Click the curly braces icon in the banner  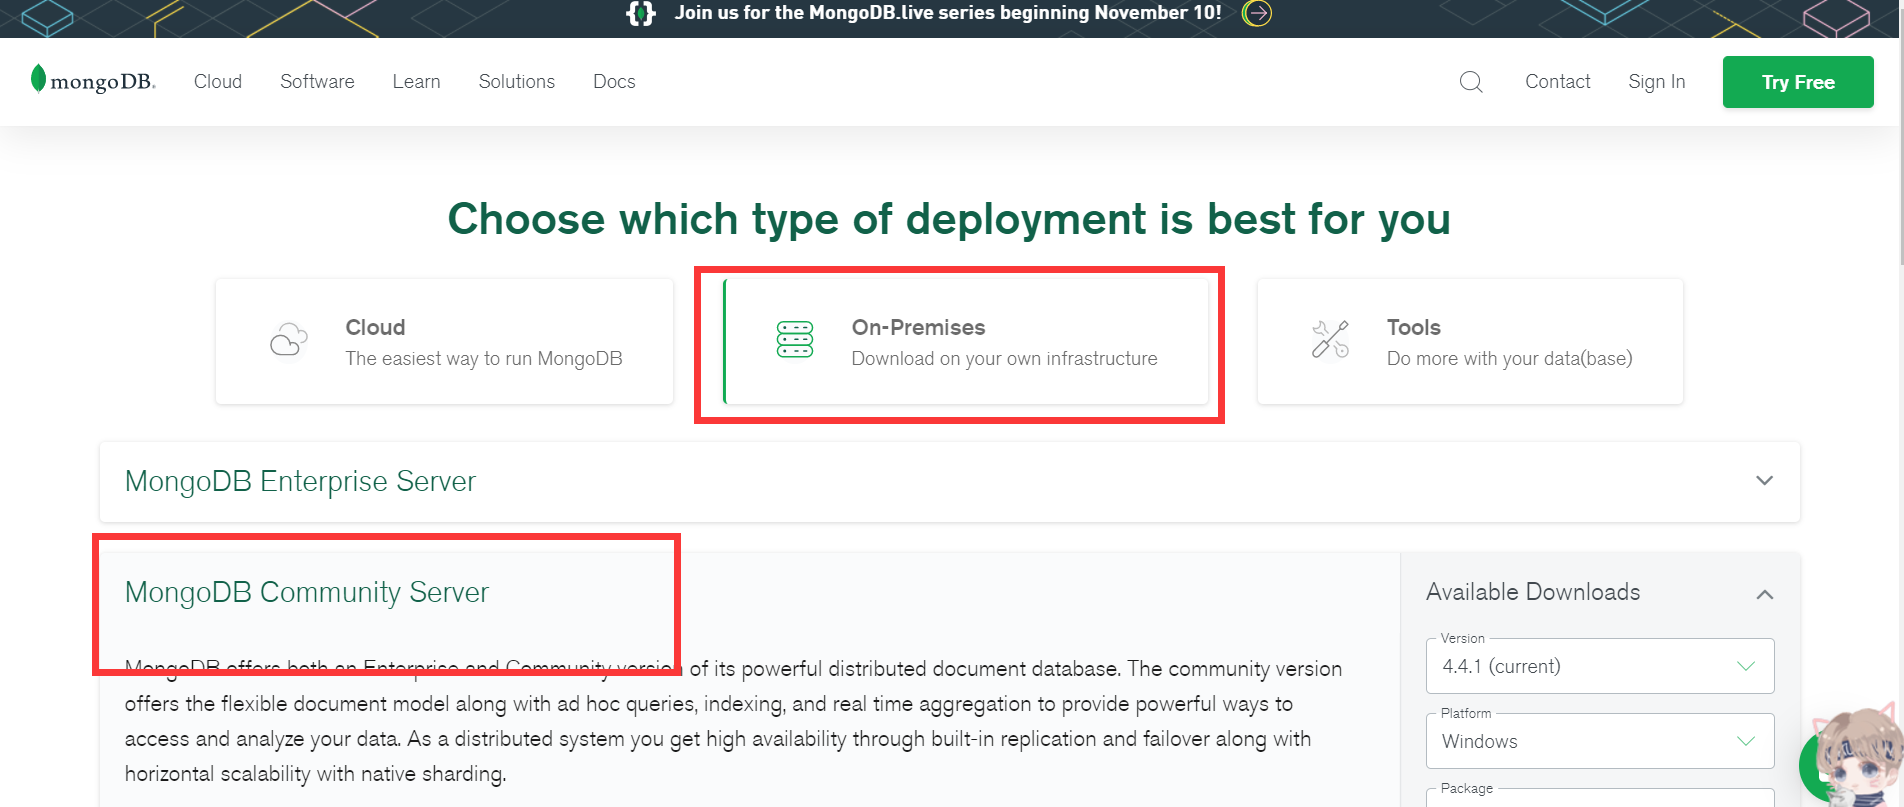click(x=640, y=13)
